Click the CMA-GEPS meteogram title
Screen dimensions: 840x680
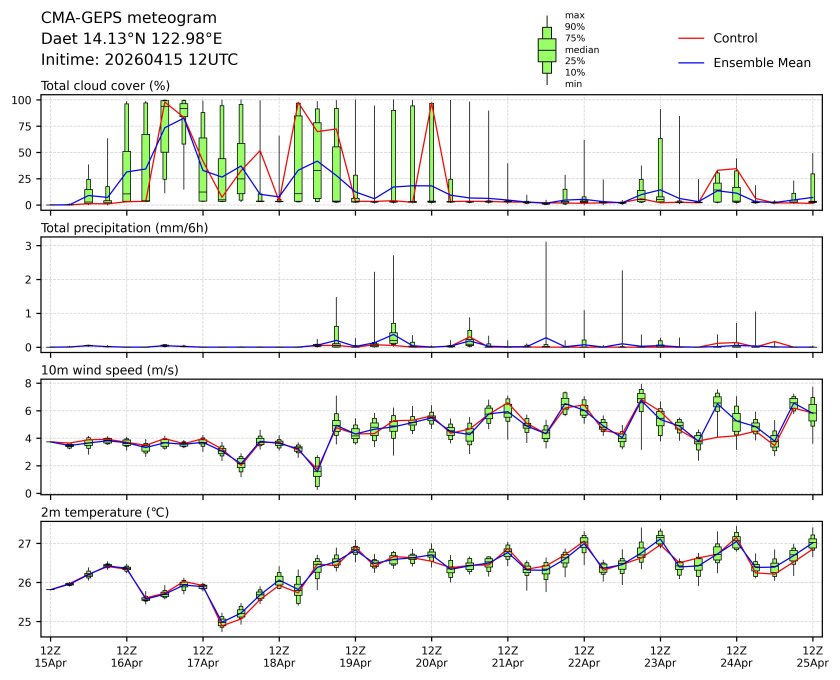tap(114, 18)
